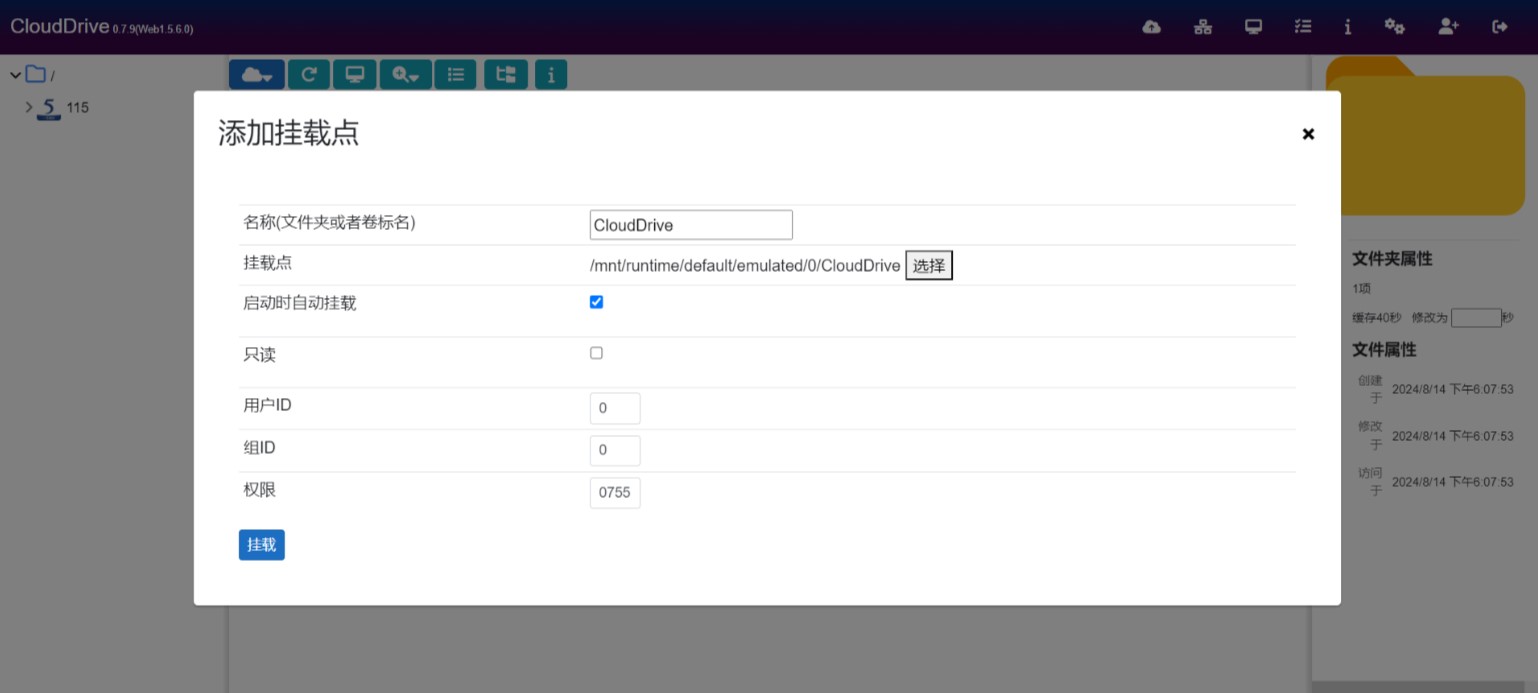1538x693 pixels.
Task: Click the logout arrow icon
Action: 1499,27
